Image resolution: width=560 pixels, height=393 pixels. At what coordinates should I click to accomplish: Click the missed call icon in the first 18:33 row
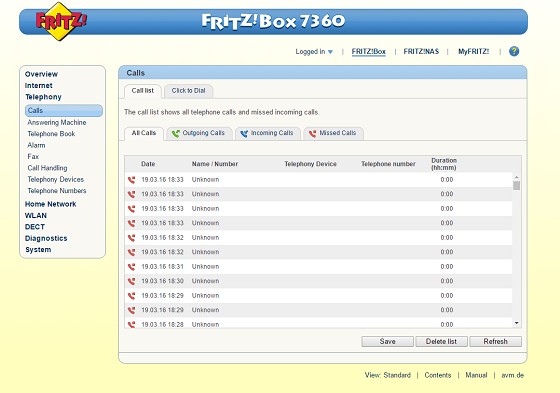pos(131,180)
